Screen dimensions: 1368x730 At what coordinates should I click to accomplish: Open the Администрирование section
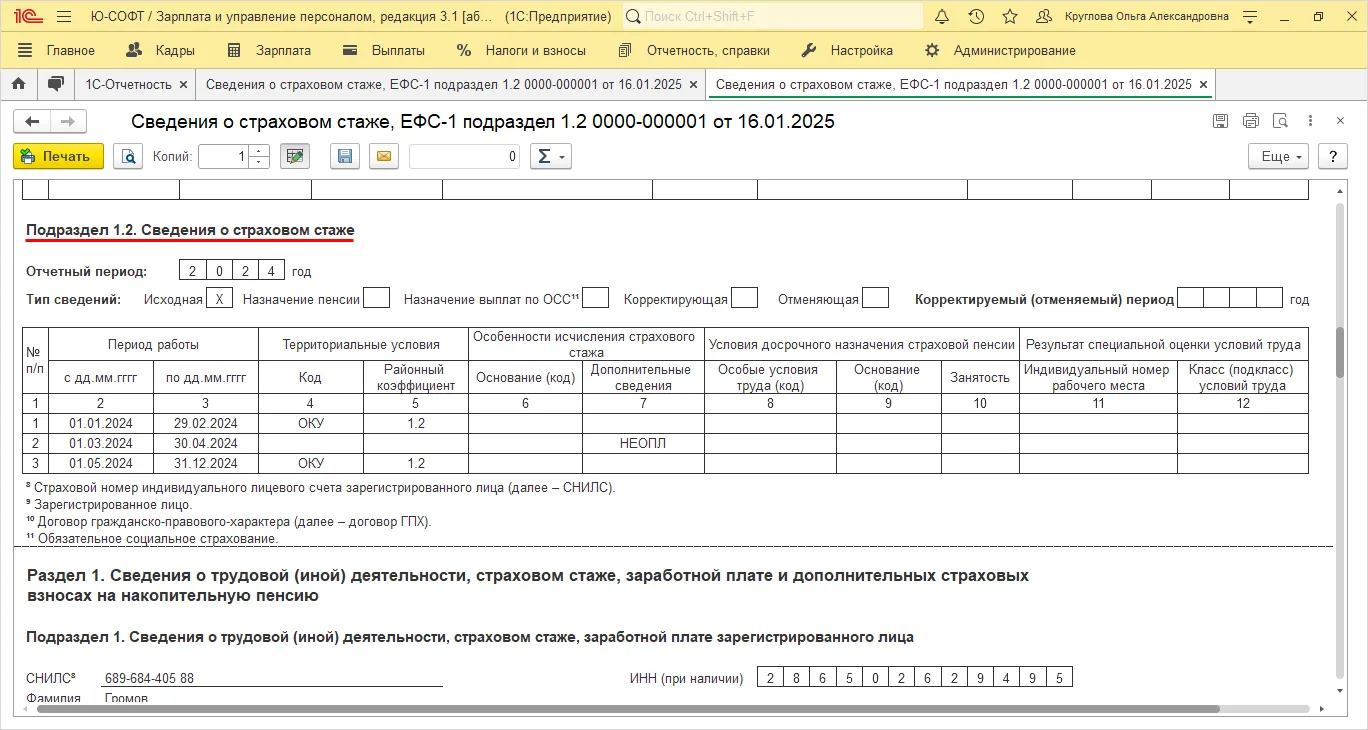click(x=1000, y=50)
